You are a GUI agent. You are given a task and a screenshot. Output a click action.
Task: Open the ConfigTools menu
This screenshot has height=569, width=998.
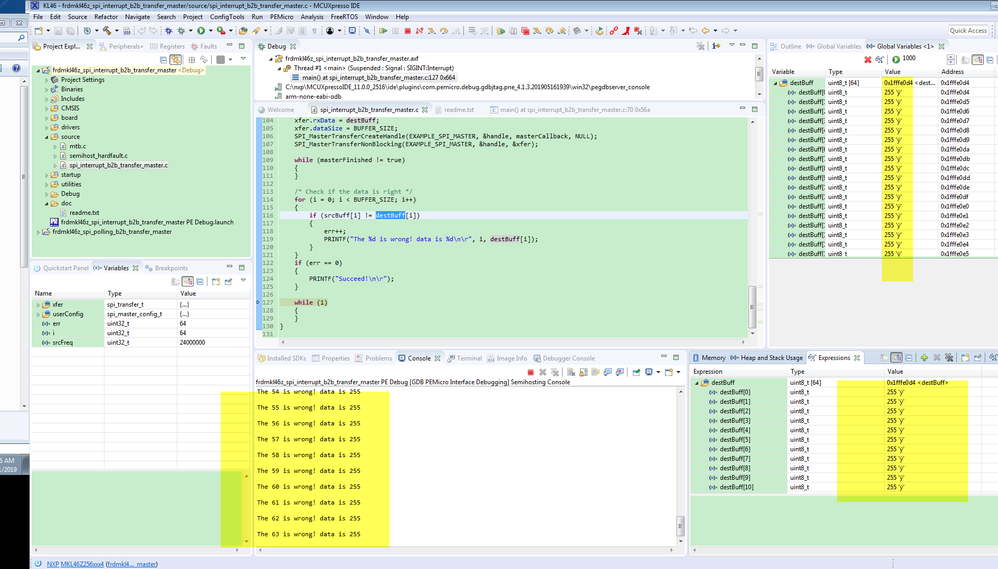227,17
